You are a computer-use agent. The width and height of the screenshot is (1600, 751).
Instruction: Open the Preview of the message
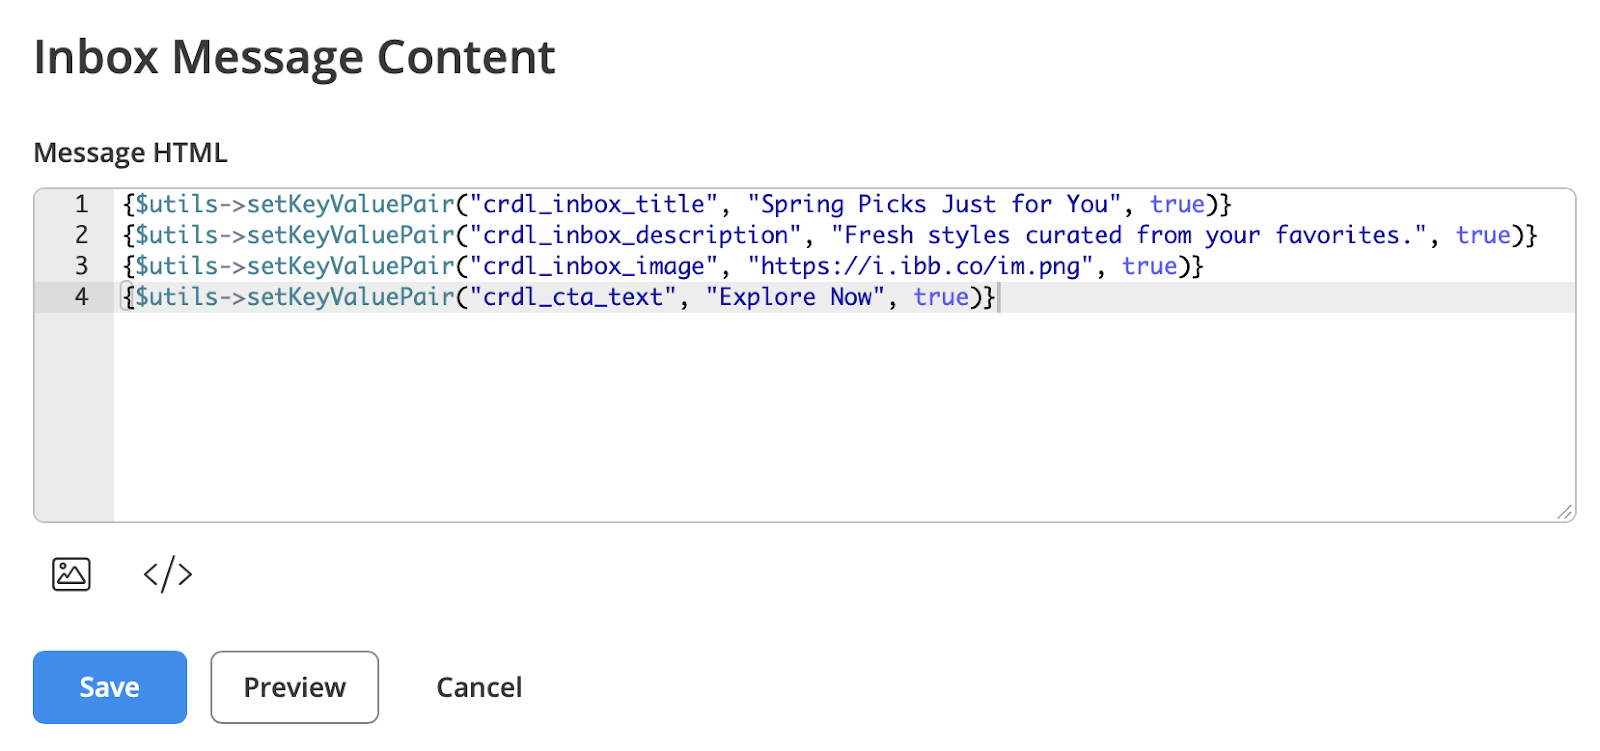pyautogui.click(x=294, y=687)
